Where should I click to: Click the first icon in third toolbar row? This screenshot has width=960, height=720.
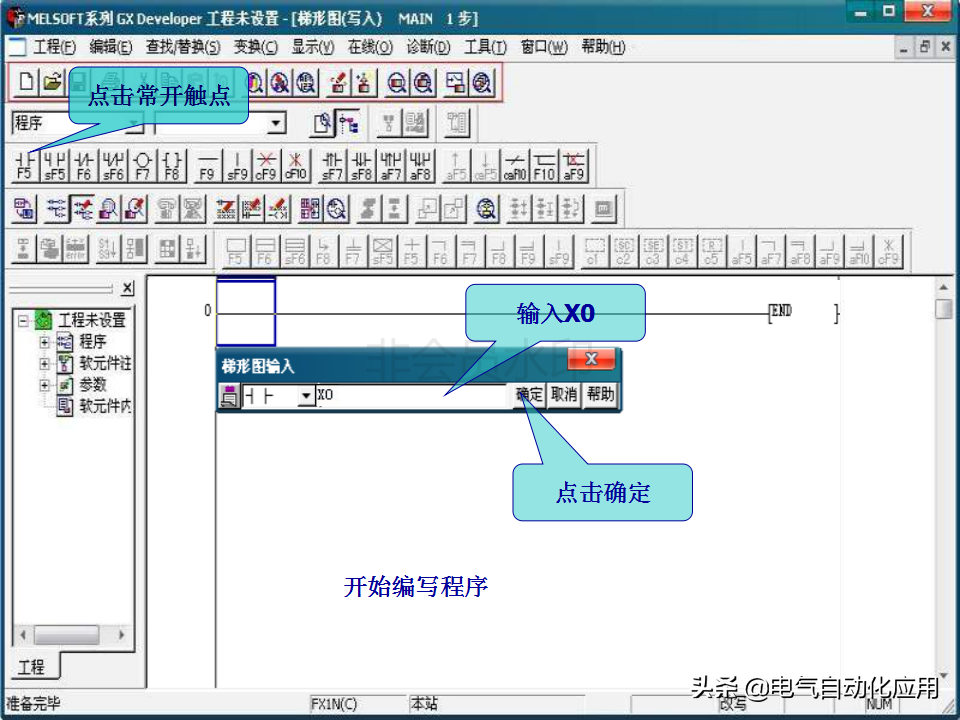pyautogui.click(x=24, y=209)
